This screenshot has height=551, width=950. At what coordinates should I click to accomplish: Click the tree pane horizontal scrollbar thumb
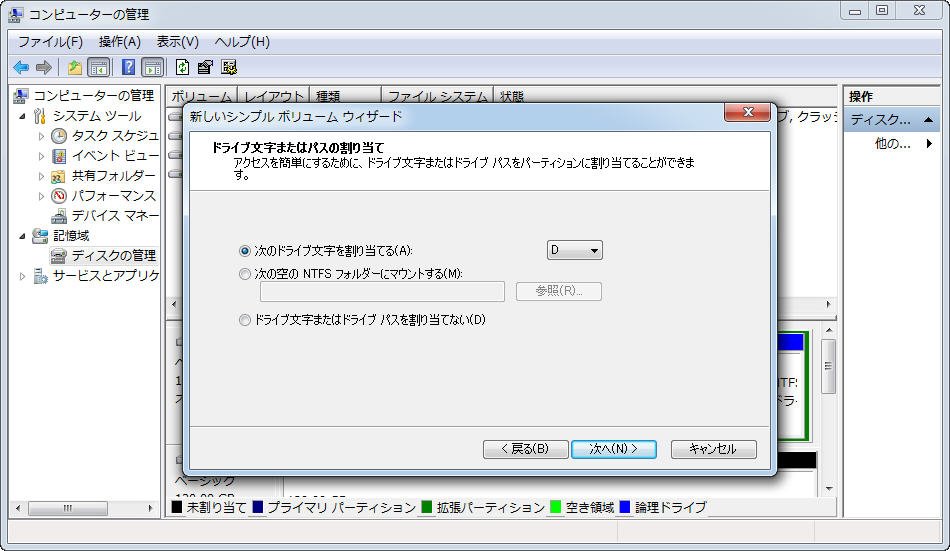[67, 508]
